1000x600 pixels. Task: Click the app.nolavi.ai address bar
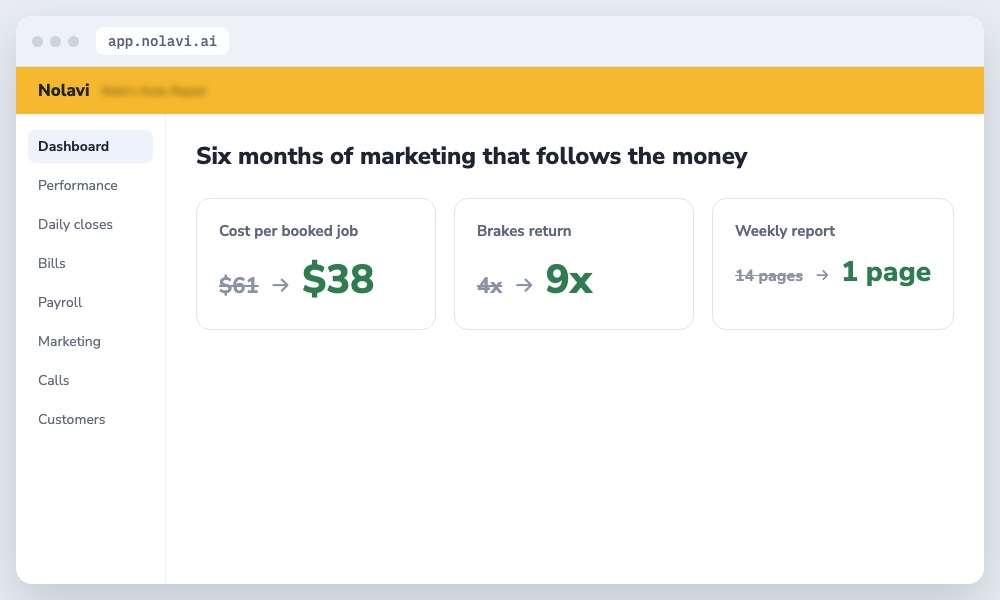click(163, 41)
